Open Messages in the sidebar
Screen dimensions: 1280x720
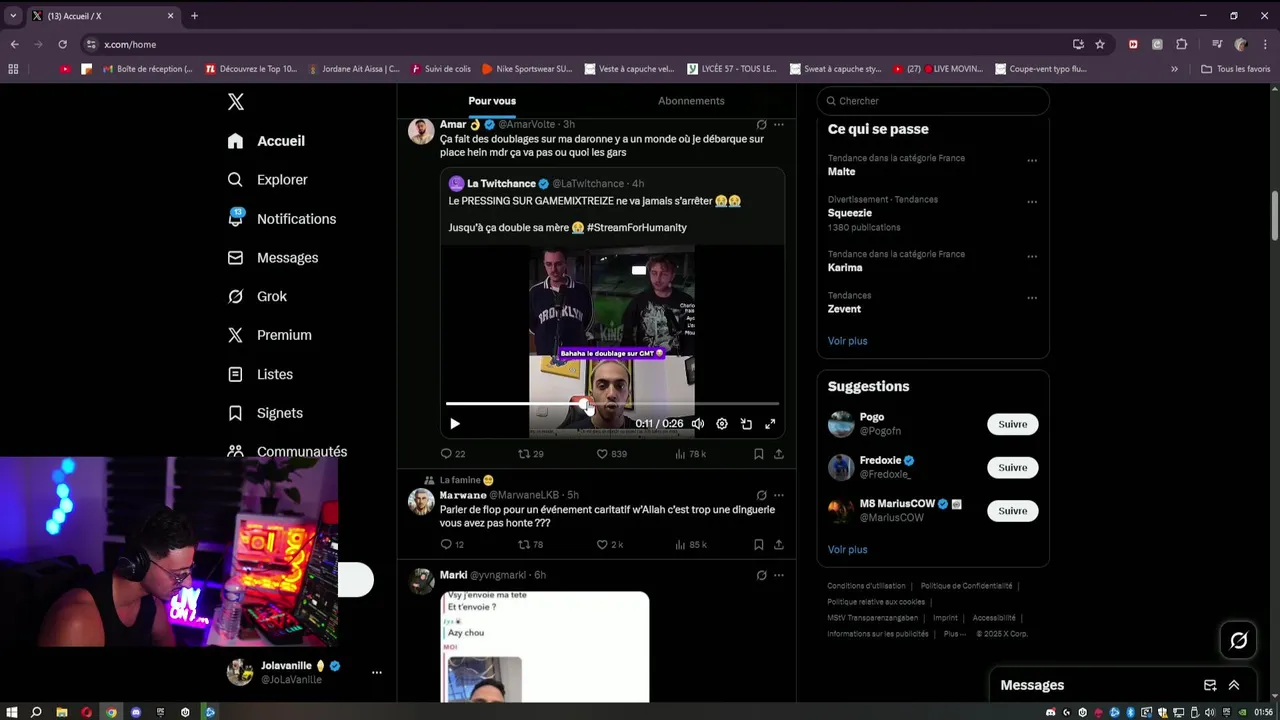pos(272,258)
